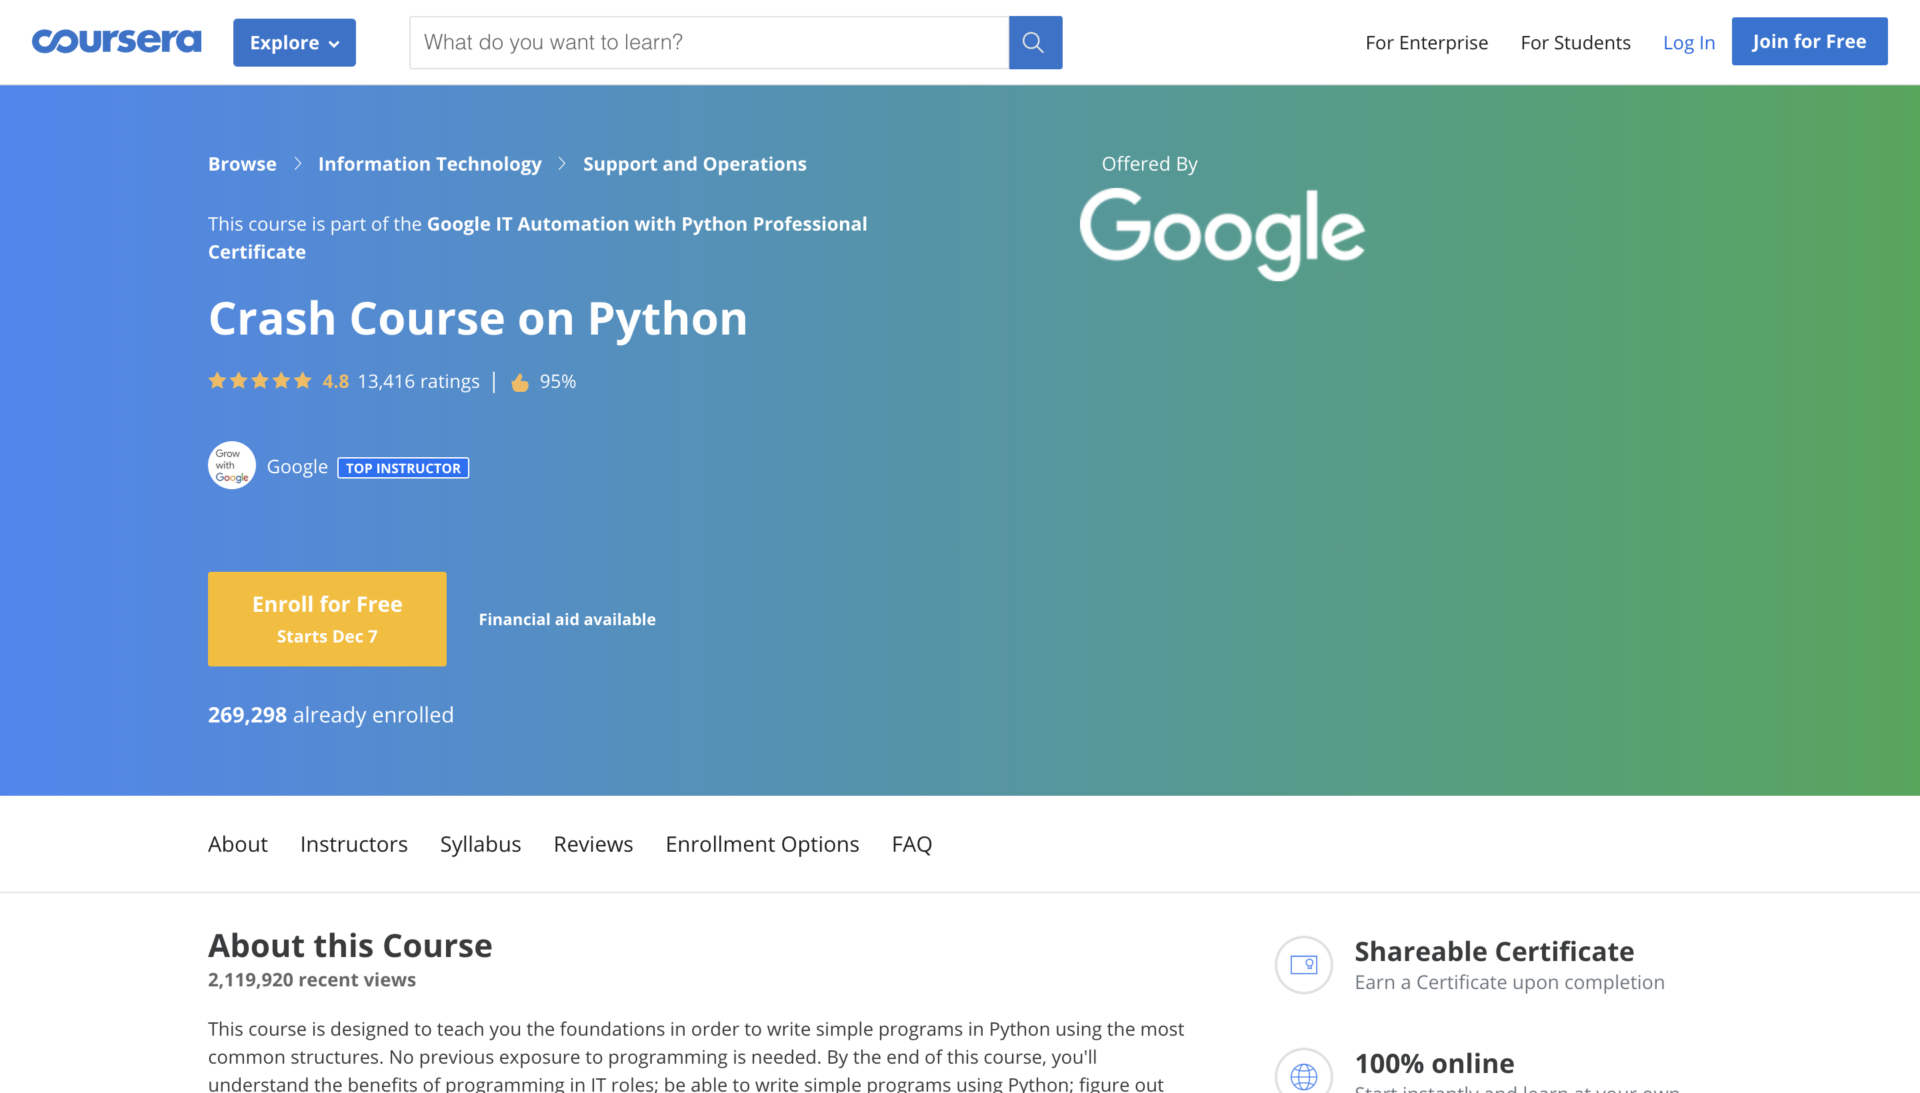This screenshot has height=1093, width=1920.
Task: Click the thumbs-up icon beside 95%
Action: (x=519, y=381)
